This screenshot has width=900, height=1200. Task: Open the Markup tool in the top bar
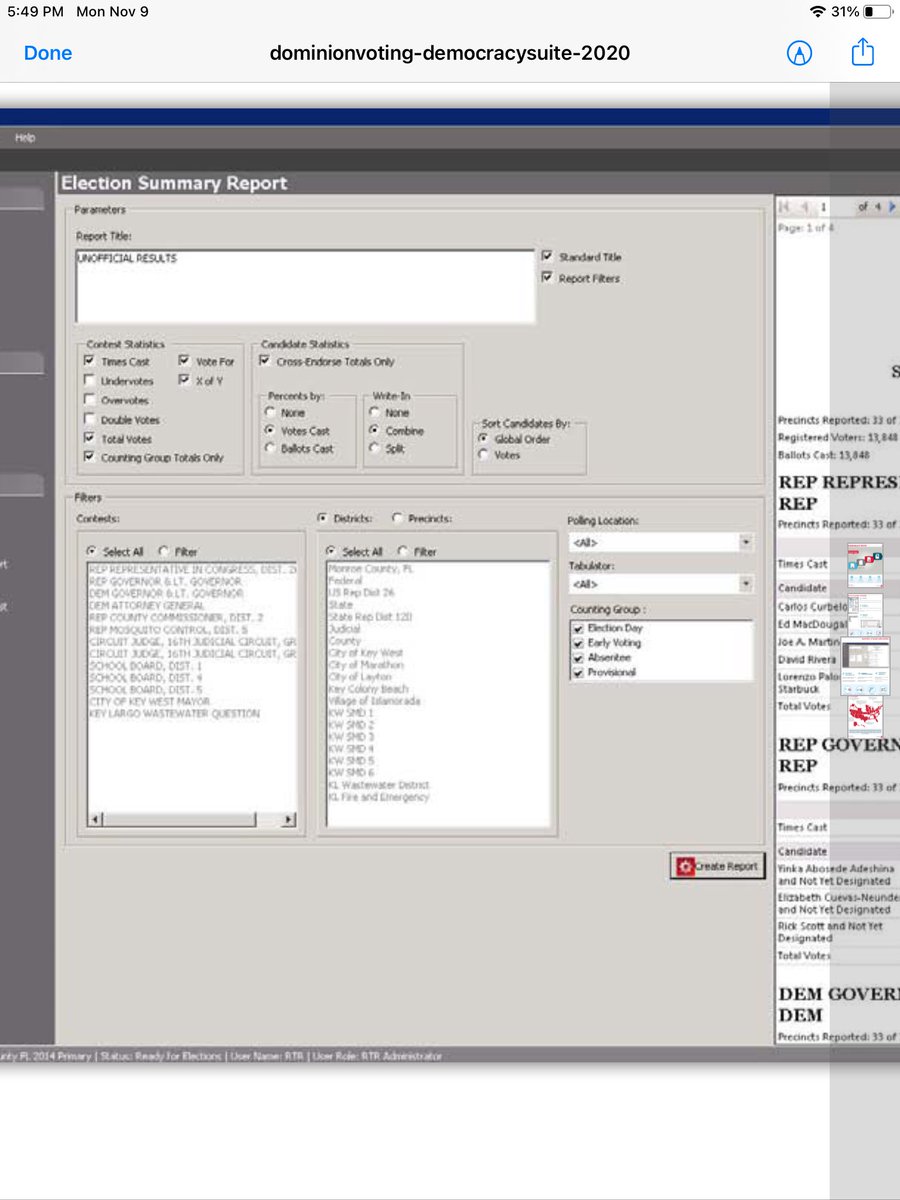point(799,53)
